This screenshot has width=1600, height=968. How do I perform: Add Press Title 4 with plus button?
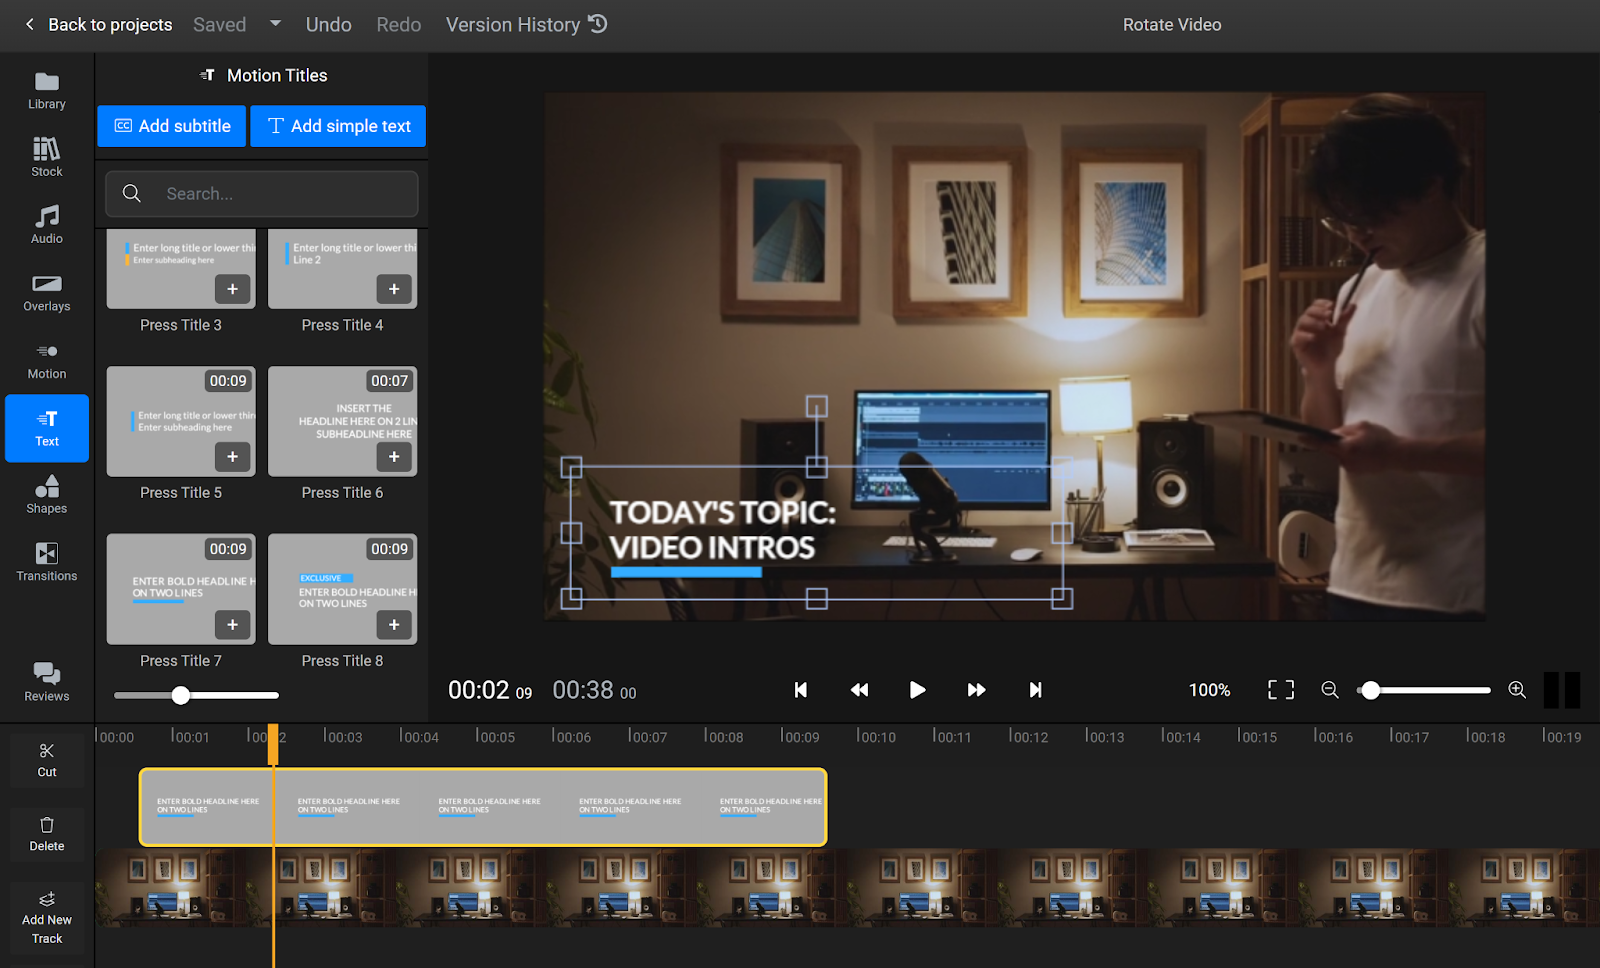click(x=394, y=289)
